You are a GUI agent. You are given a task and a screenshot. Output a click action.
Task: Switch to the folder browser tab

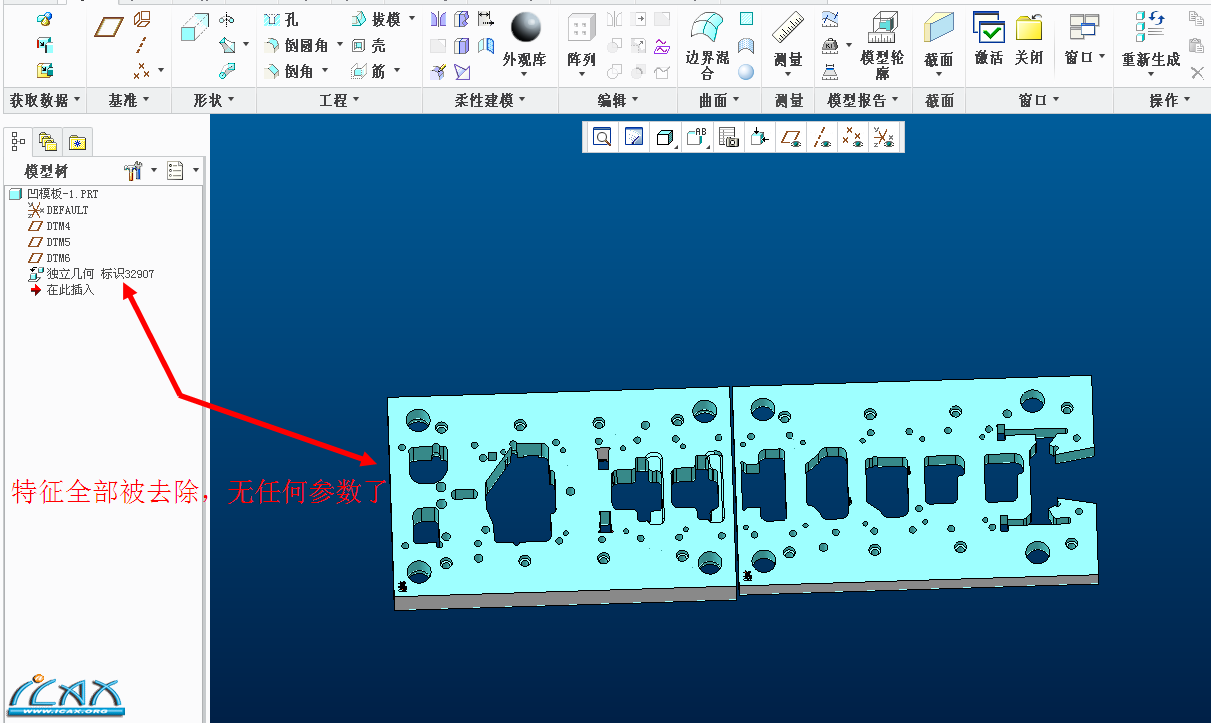pos(47,142)
